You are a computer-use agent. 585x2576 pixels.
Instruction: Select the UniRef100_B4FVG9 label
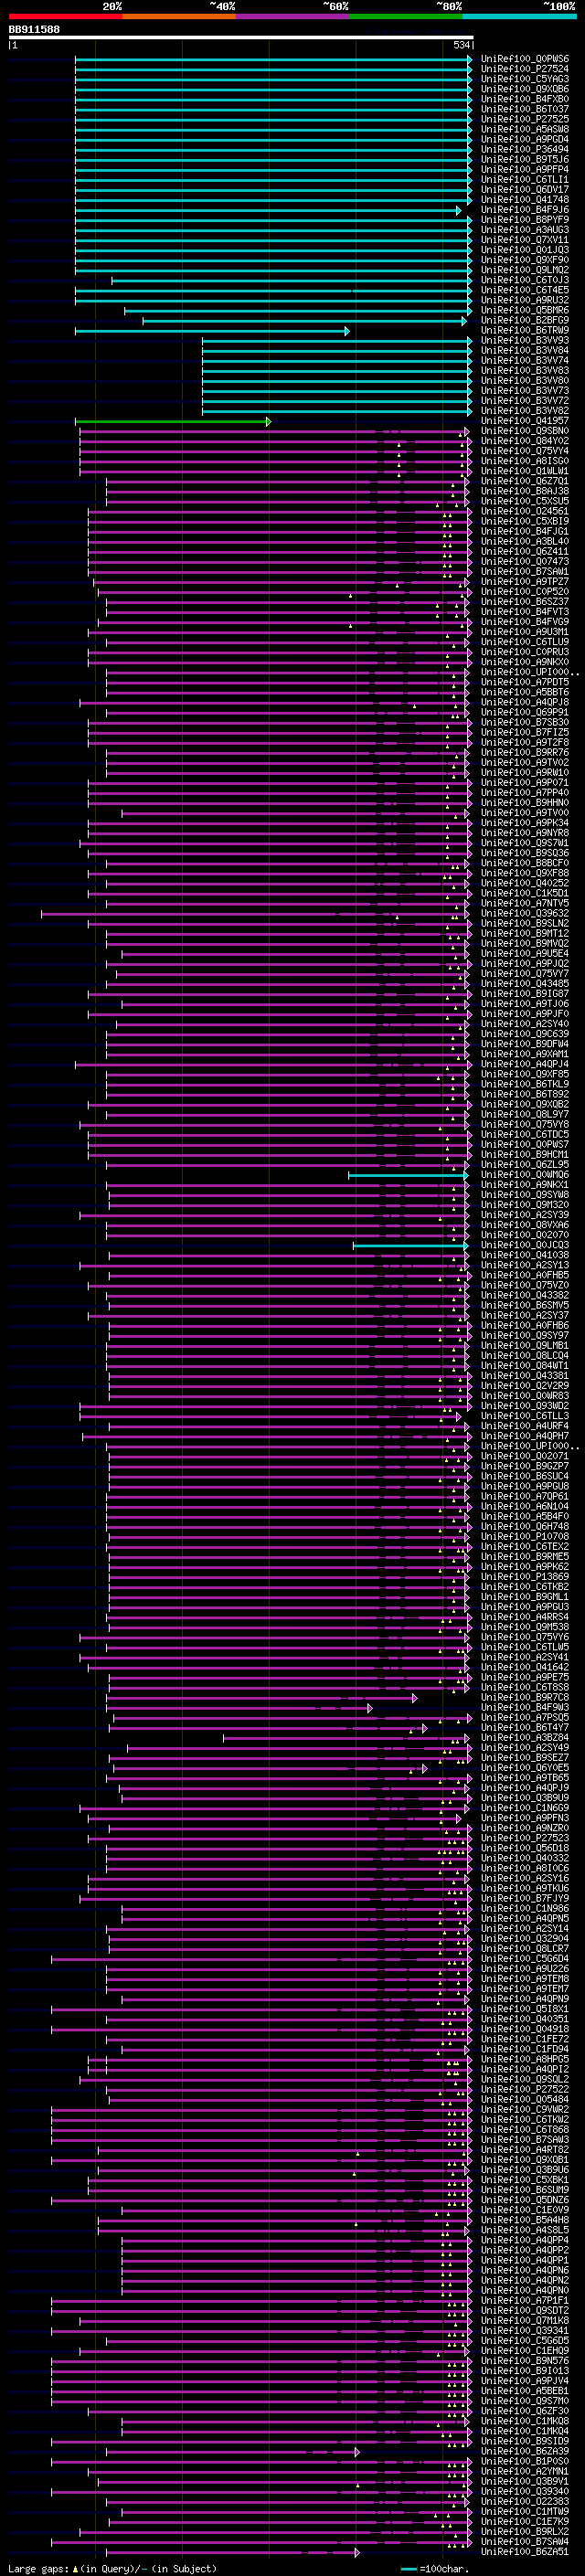[x=524, y=622]
